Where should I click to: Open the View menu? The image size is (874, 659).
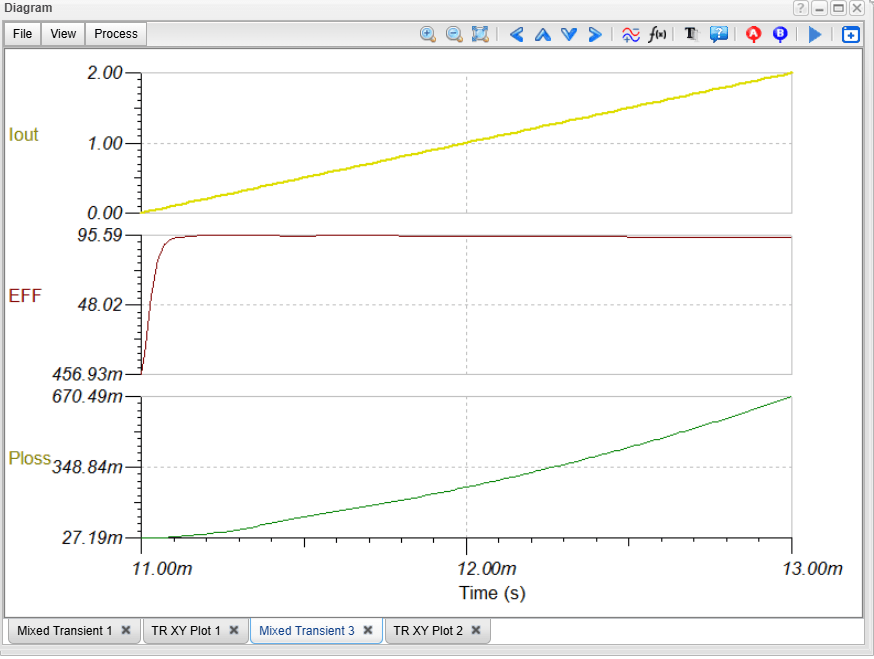pos(63,34)
